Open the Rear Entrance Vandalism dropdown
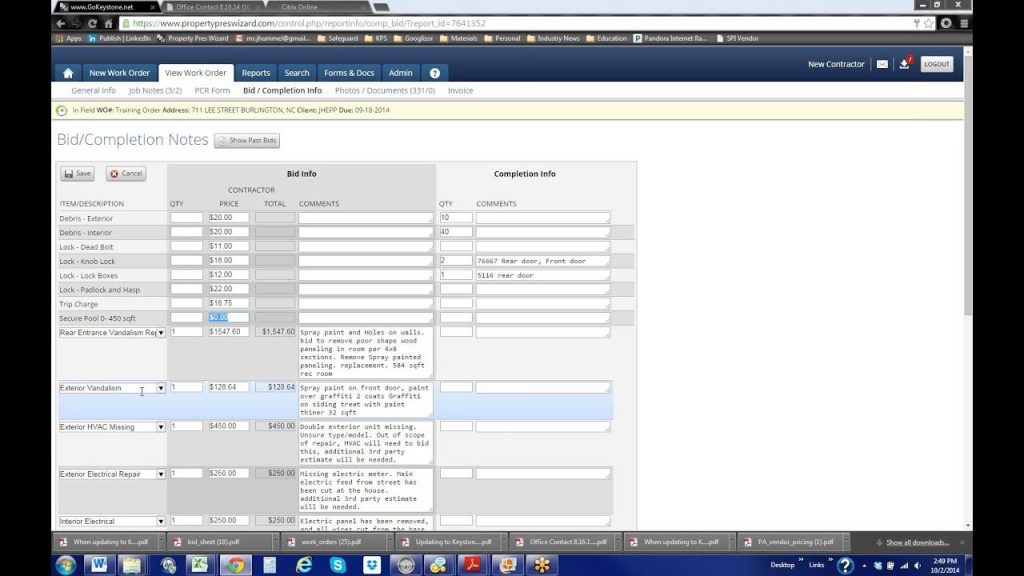Viewport: 1024px width, 576px height. pos(160,332)
